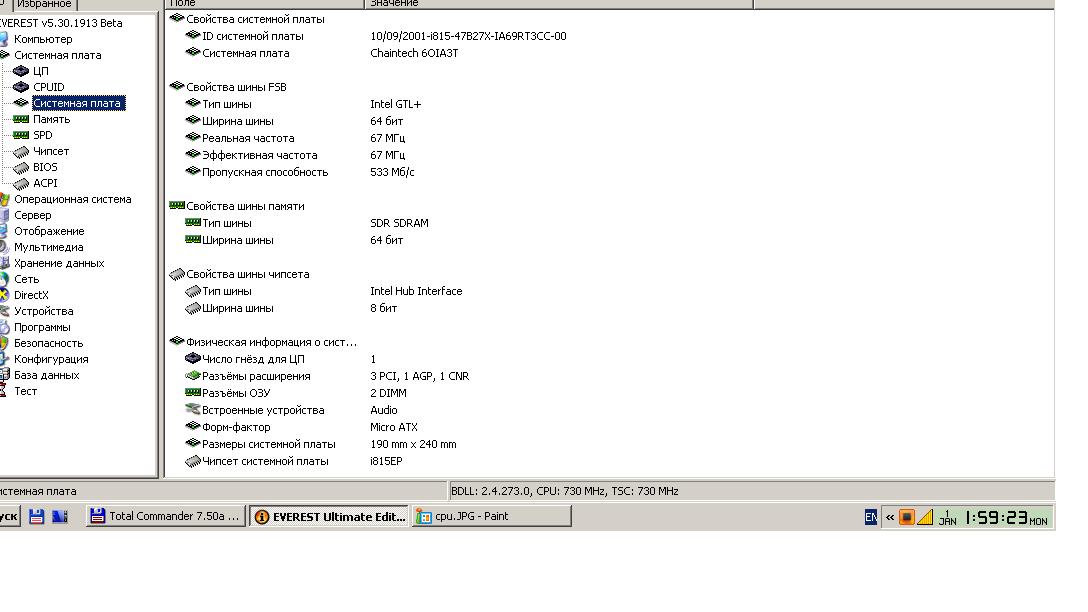Expand hidden tray icons chevron

pos(889,517)
